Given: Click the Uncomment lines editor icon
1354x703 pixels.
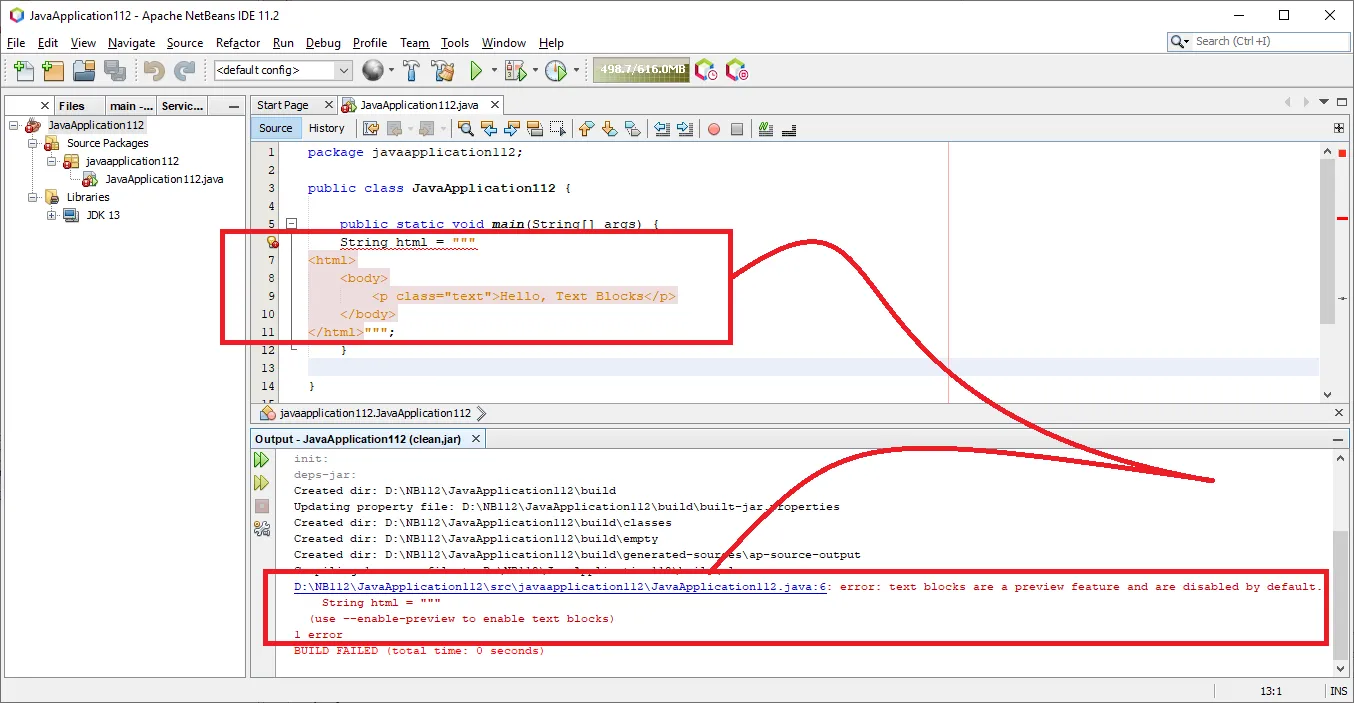Looking at the screenshot, I should (789, 128).
